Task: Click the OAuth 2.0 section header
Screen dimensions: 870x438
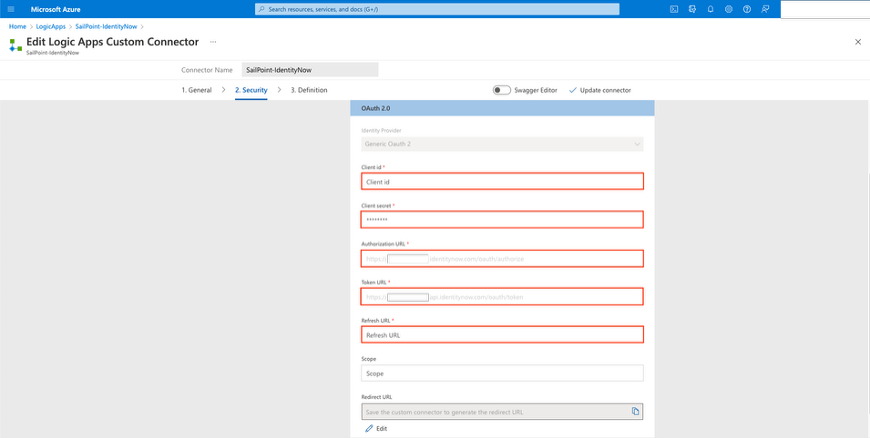Action: tap(502, 108)
